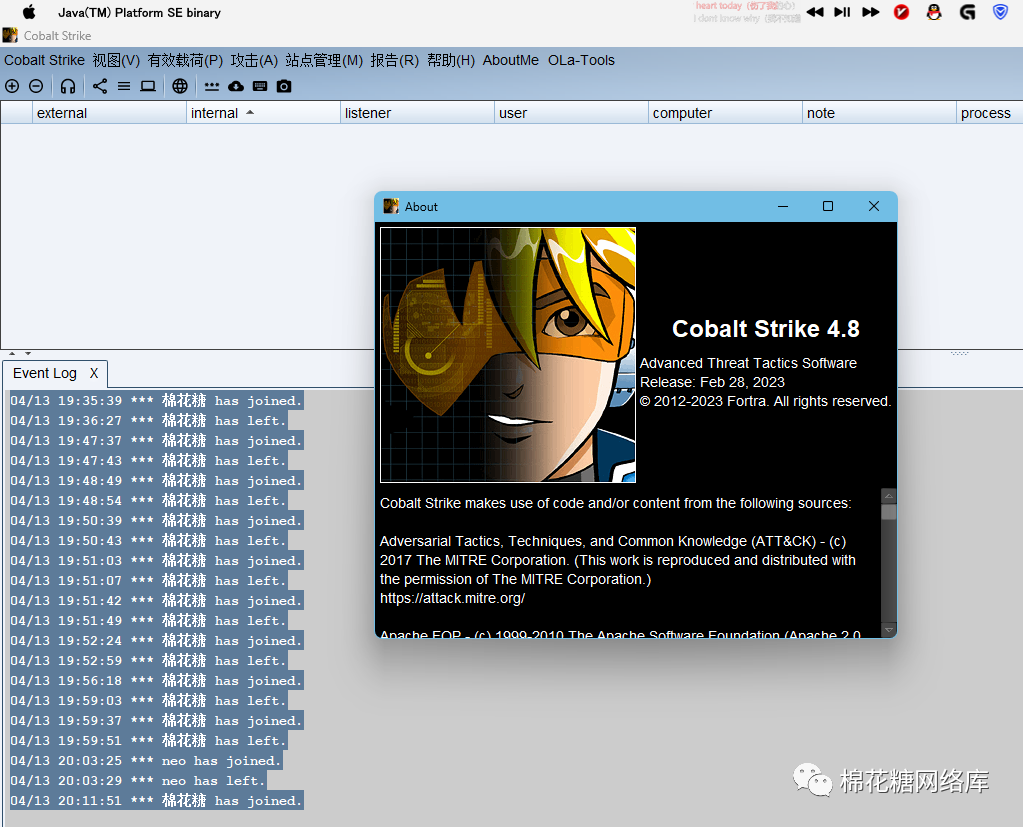This screenshot has height=827, width=1023.
Task: Show targets view via laptop icon
Action: click(x=148, y=86)
